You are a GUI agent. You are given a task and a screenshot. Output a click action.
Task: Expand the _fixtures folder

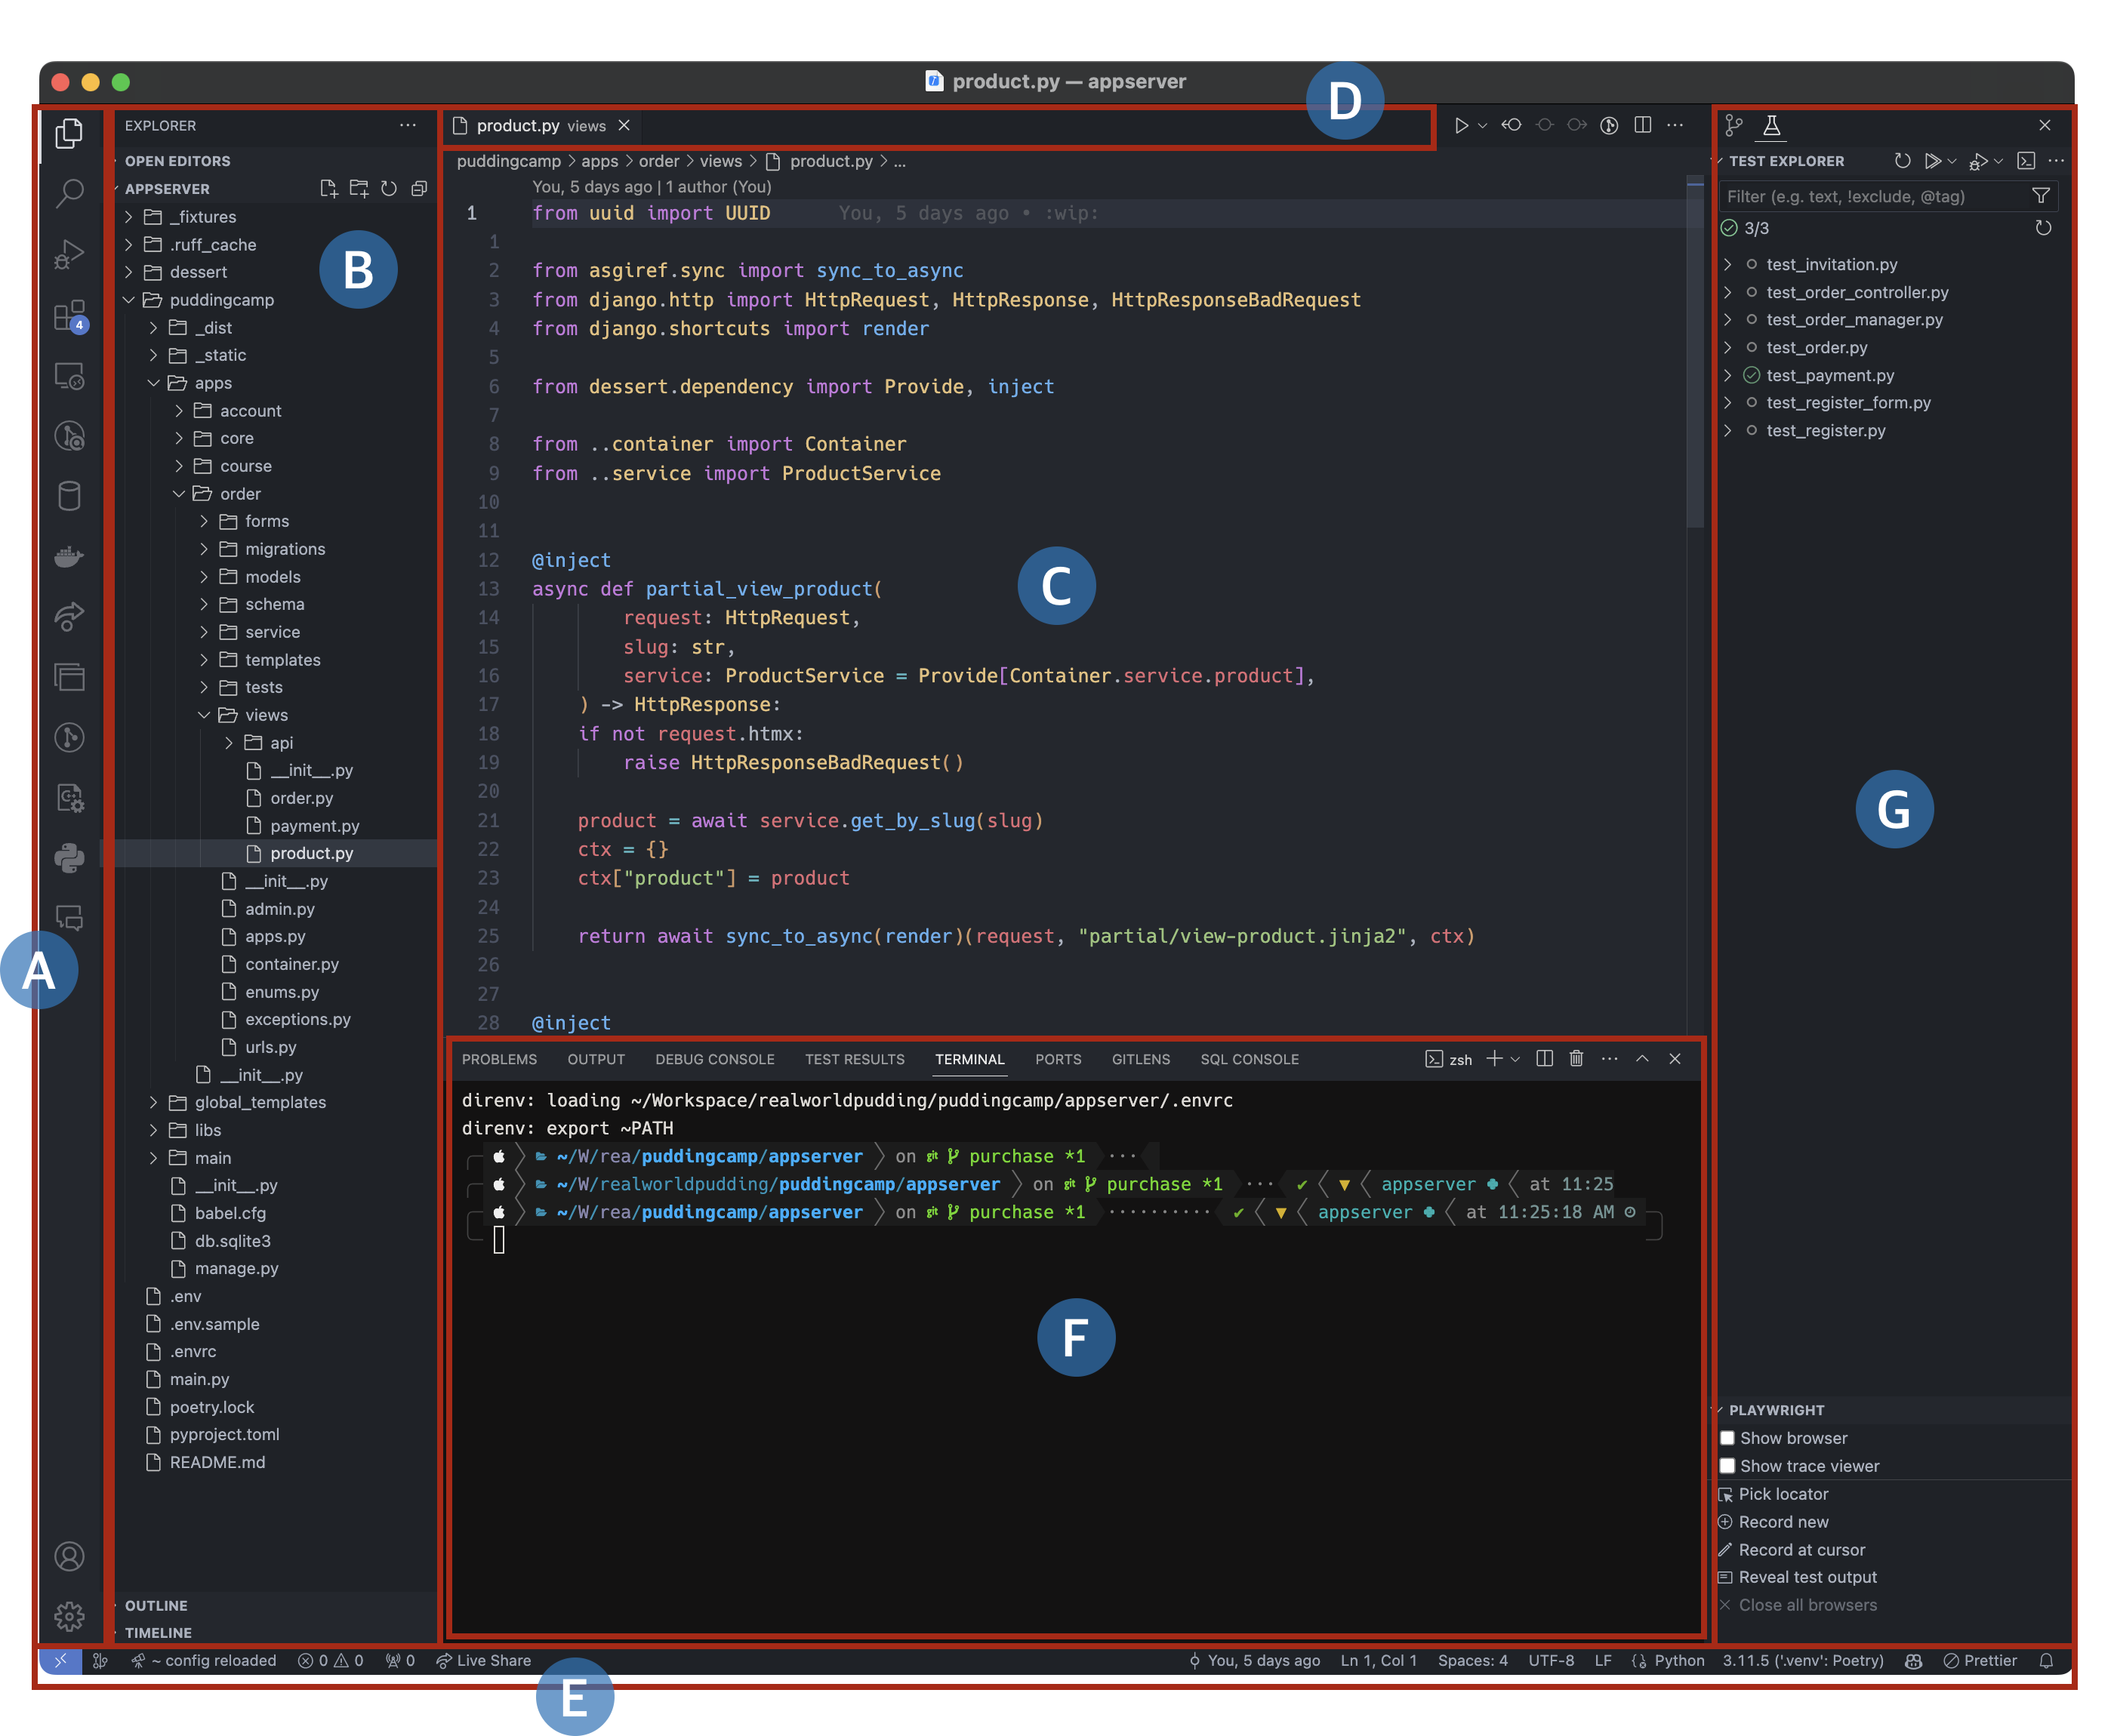tap(128, 217)
